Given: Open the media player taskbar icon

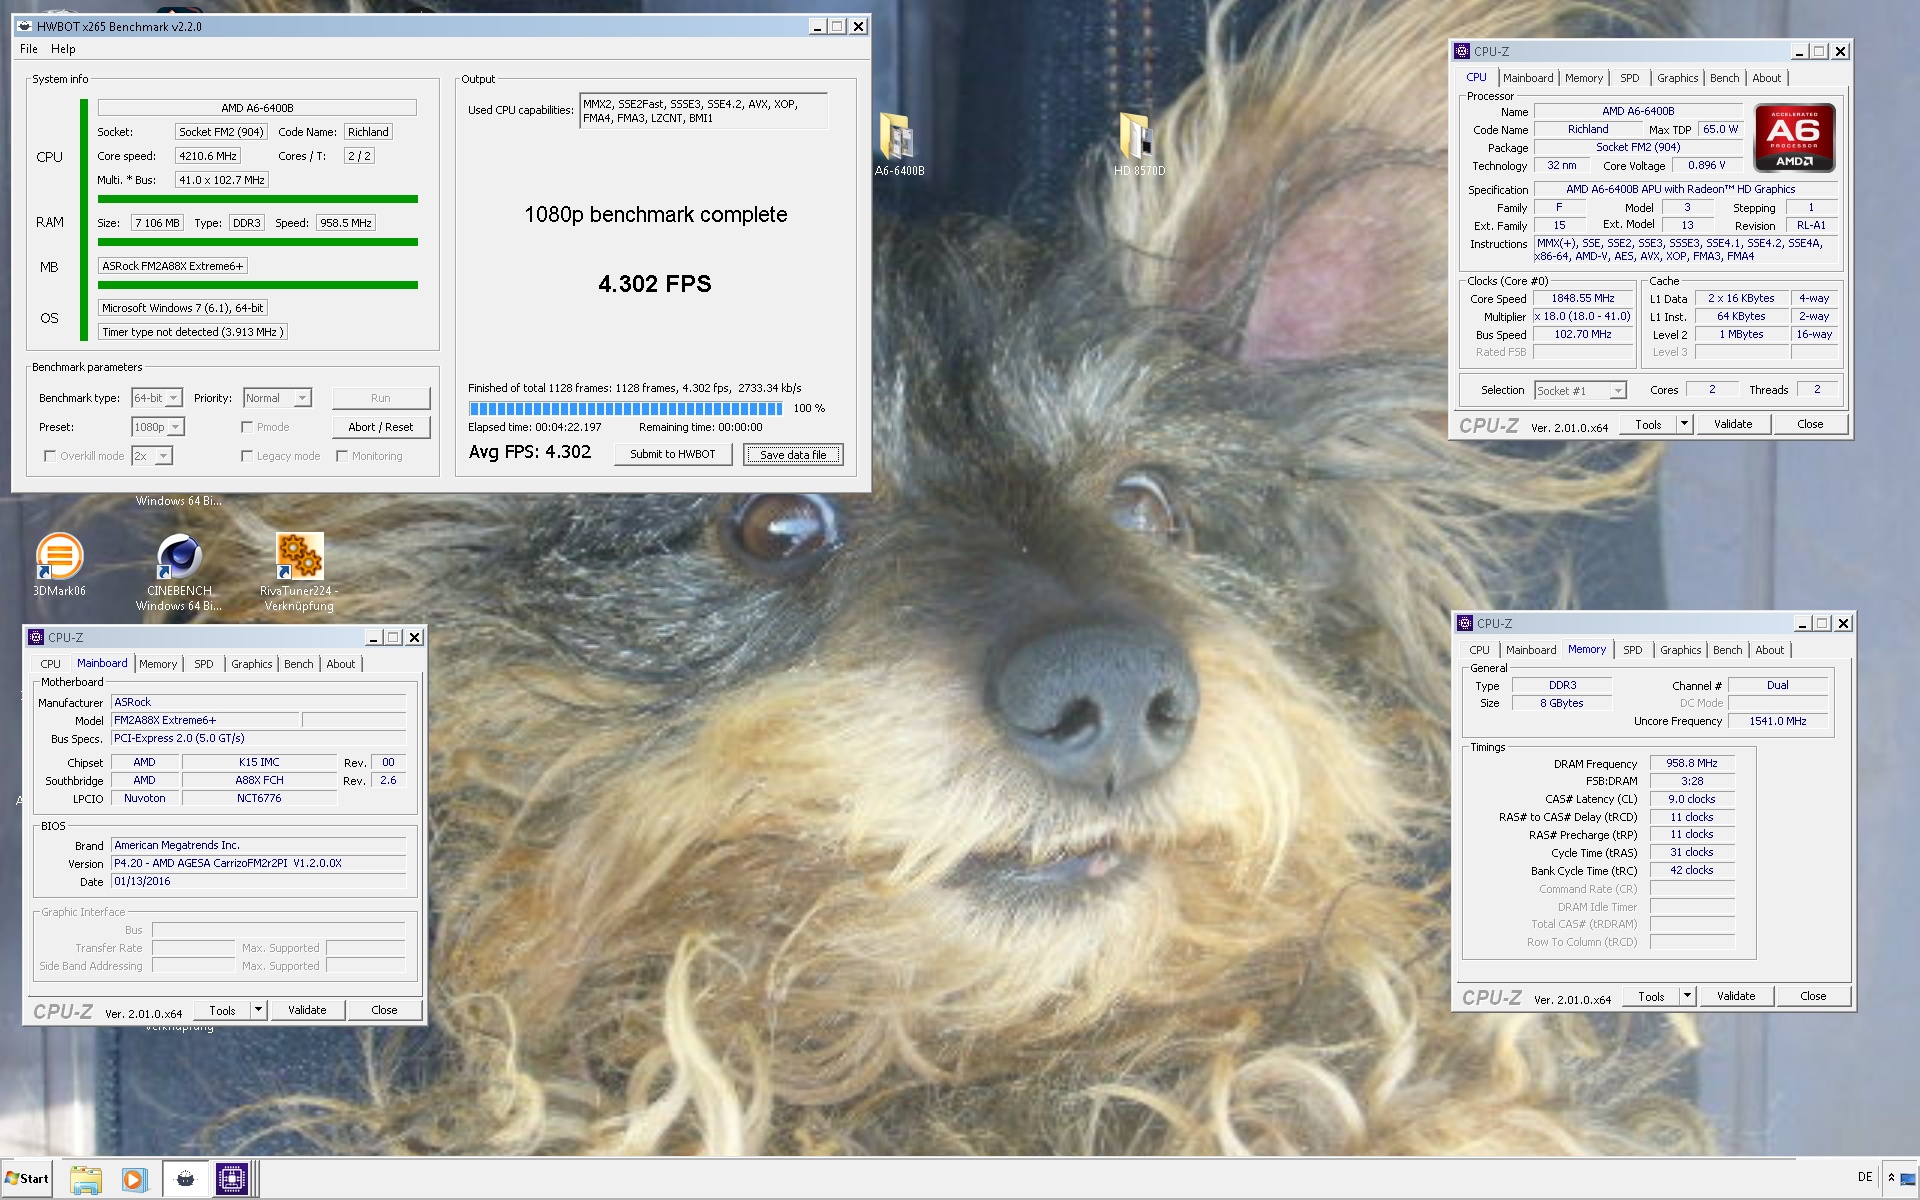Looking at the screenshot, I should click(134, 1179).
